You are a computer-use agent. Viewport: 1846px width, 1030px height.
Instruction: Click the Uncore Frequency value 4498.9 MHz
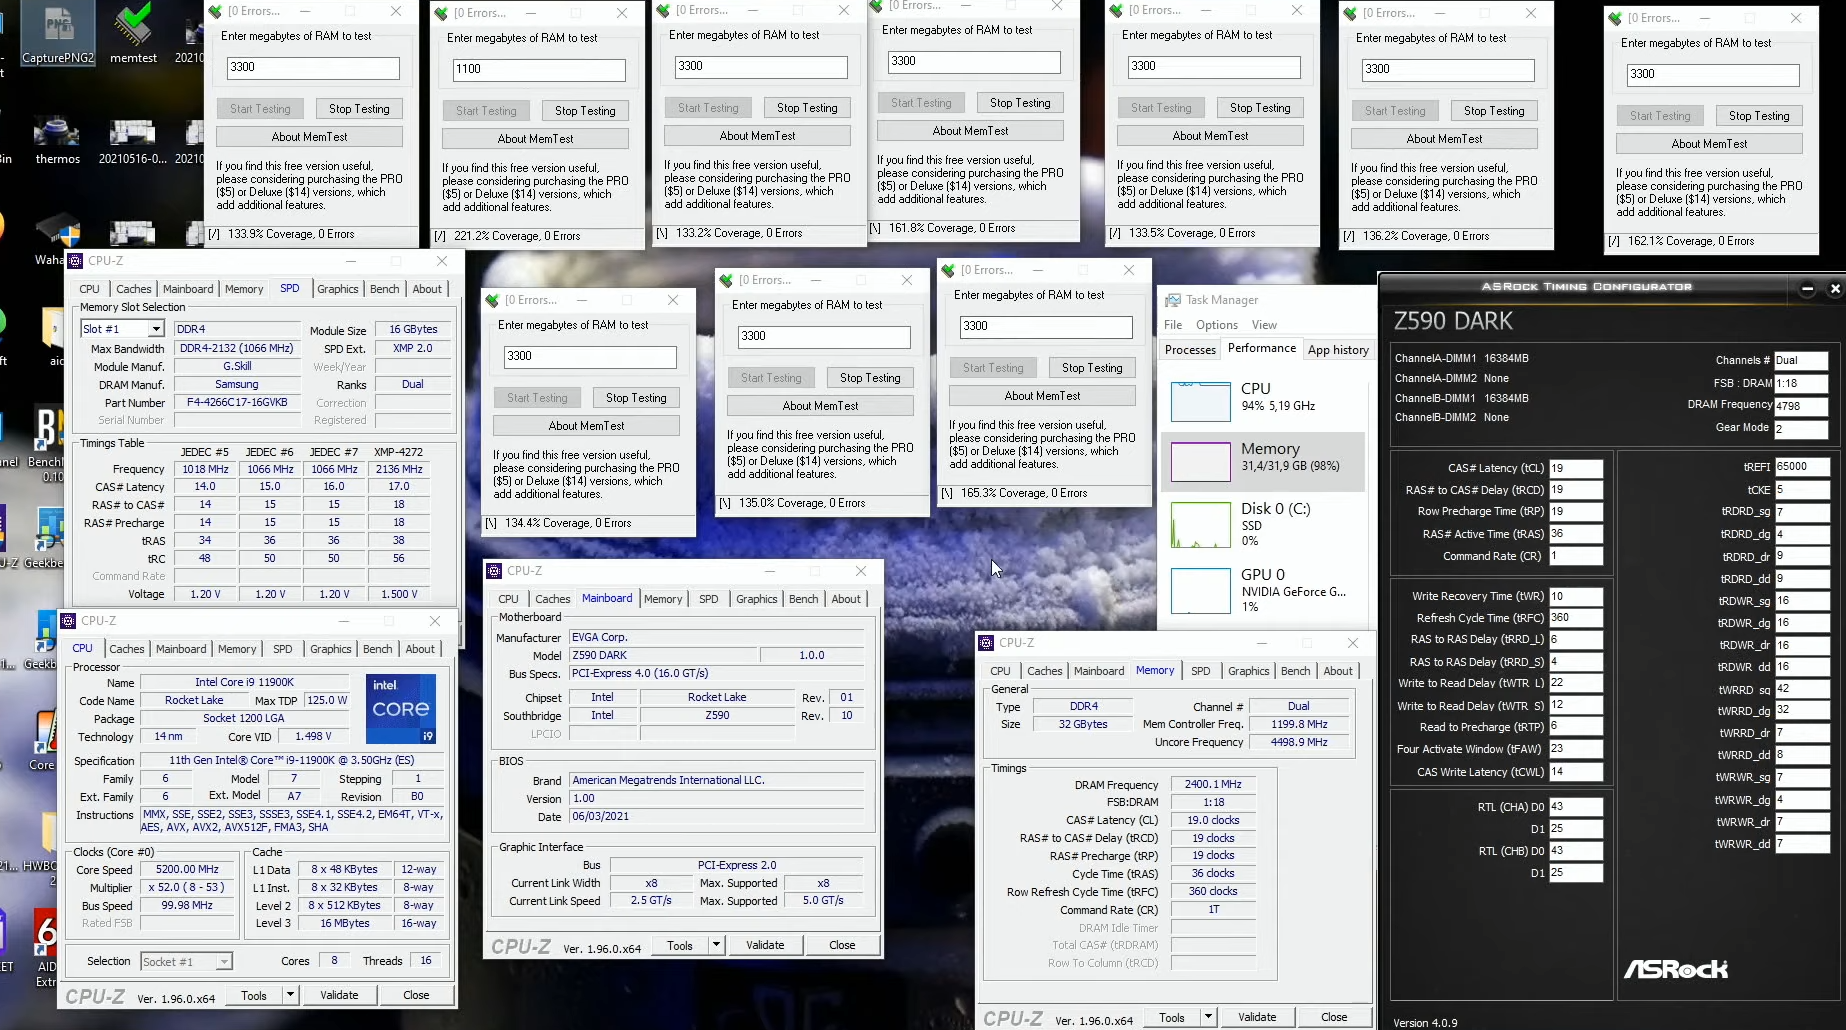[1298, 742]
